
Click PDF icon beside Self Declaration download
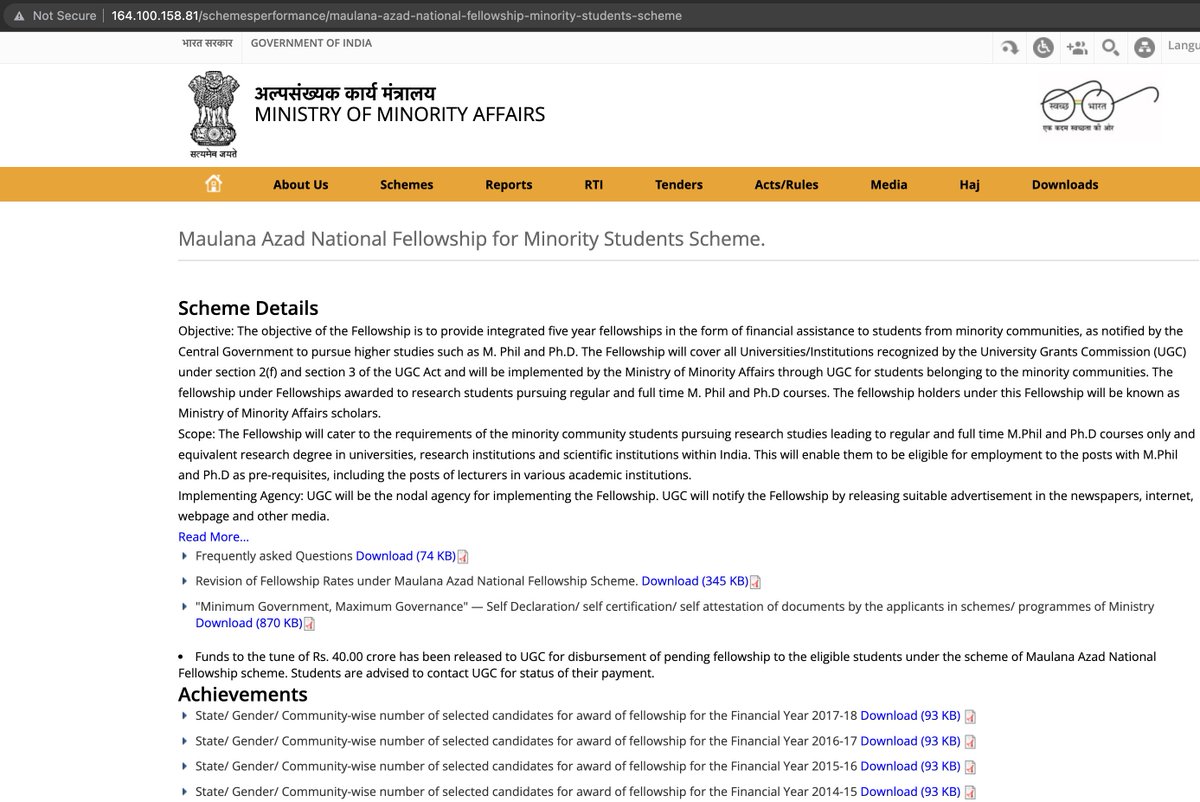[309, 624]
